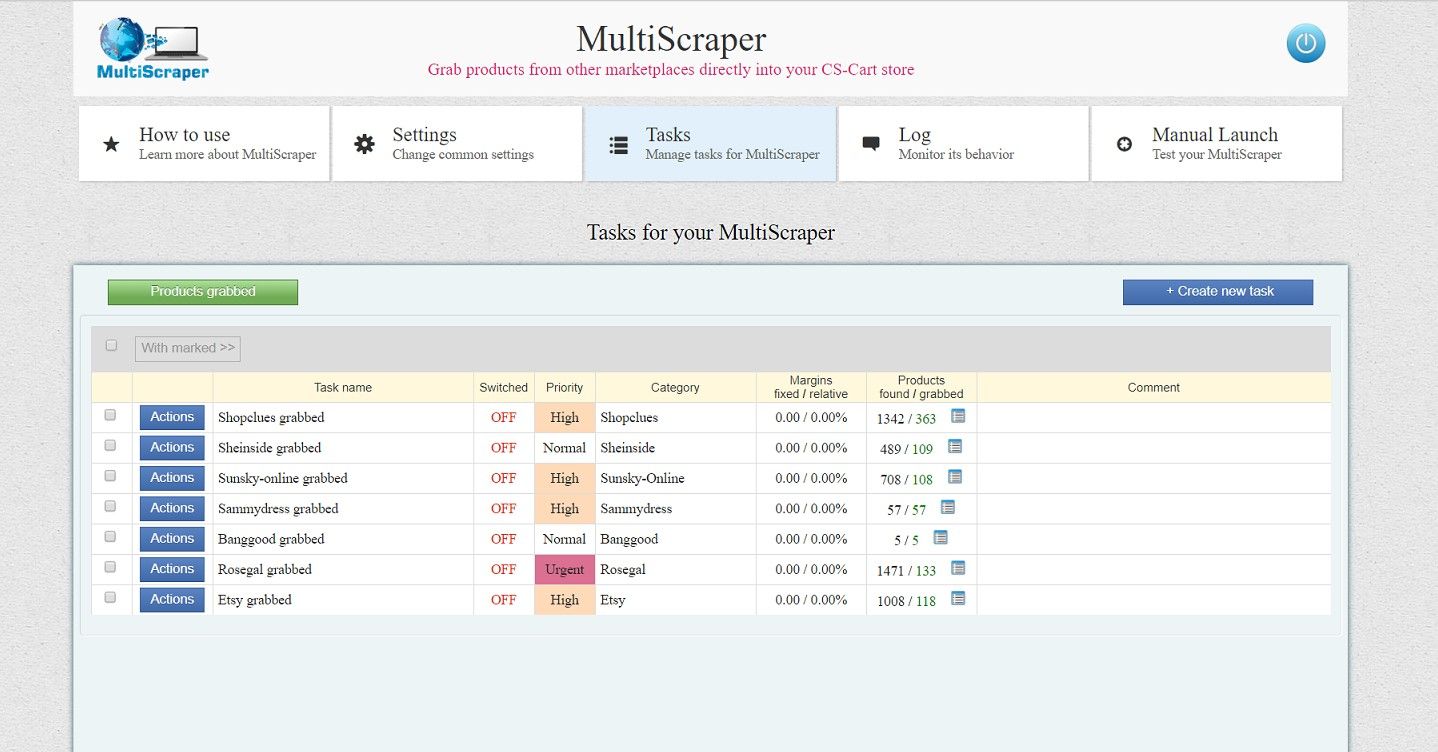Open the Manual Launch tab
Viewport: 1438px width, 752px height.
(x=1216, y=144)
